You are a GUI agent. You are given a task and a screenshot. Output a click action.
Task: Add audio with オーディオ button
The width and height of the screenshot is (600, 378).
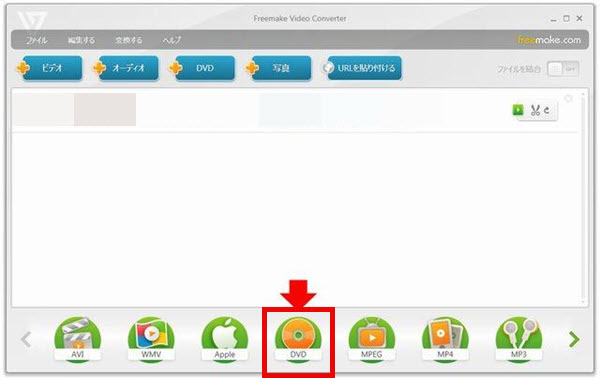[x=126, y=68]
